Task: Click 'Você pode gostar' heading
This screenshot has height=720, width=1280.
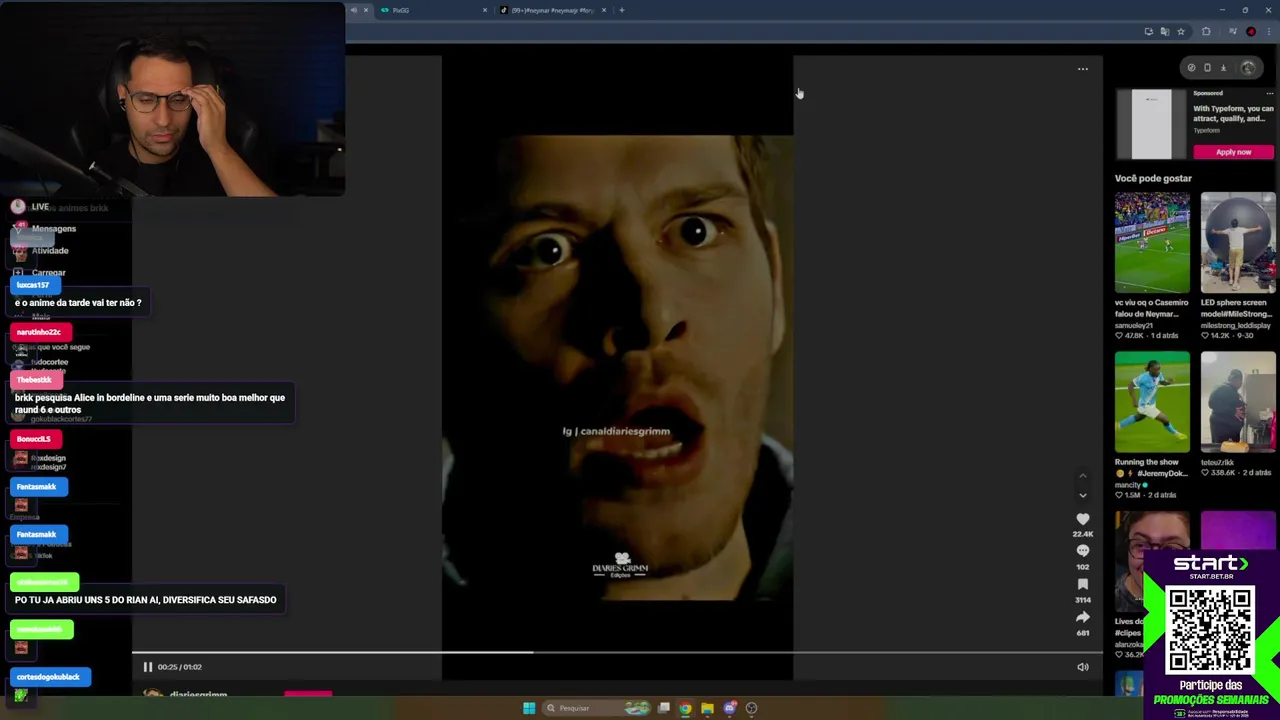Action: click(x=1153, y=178)
